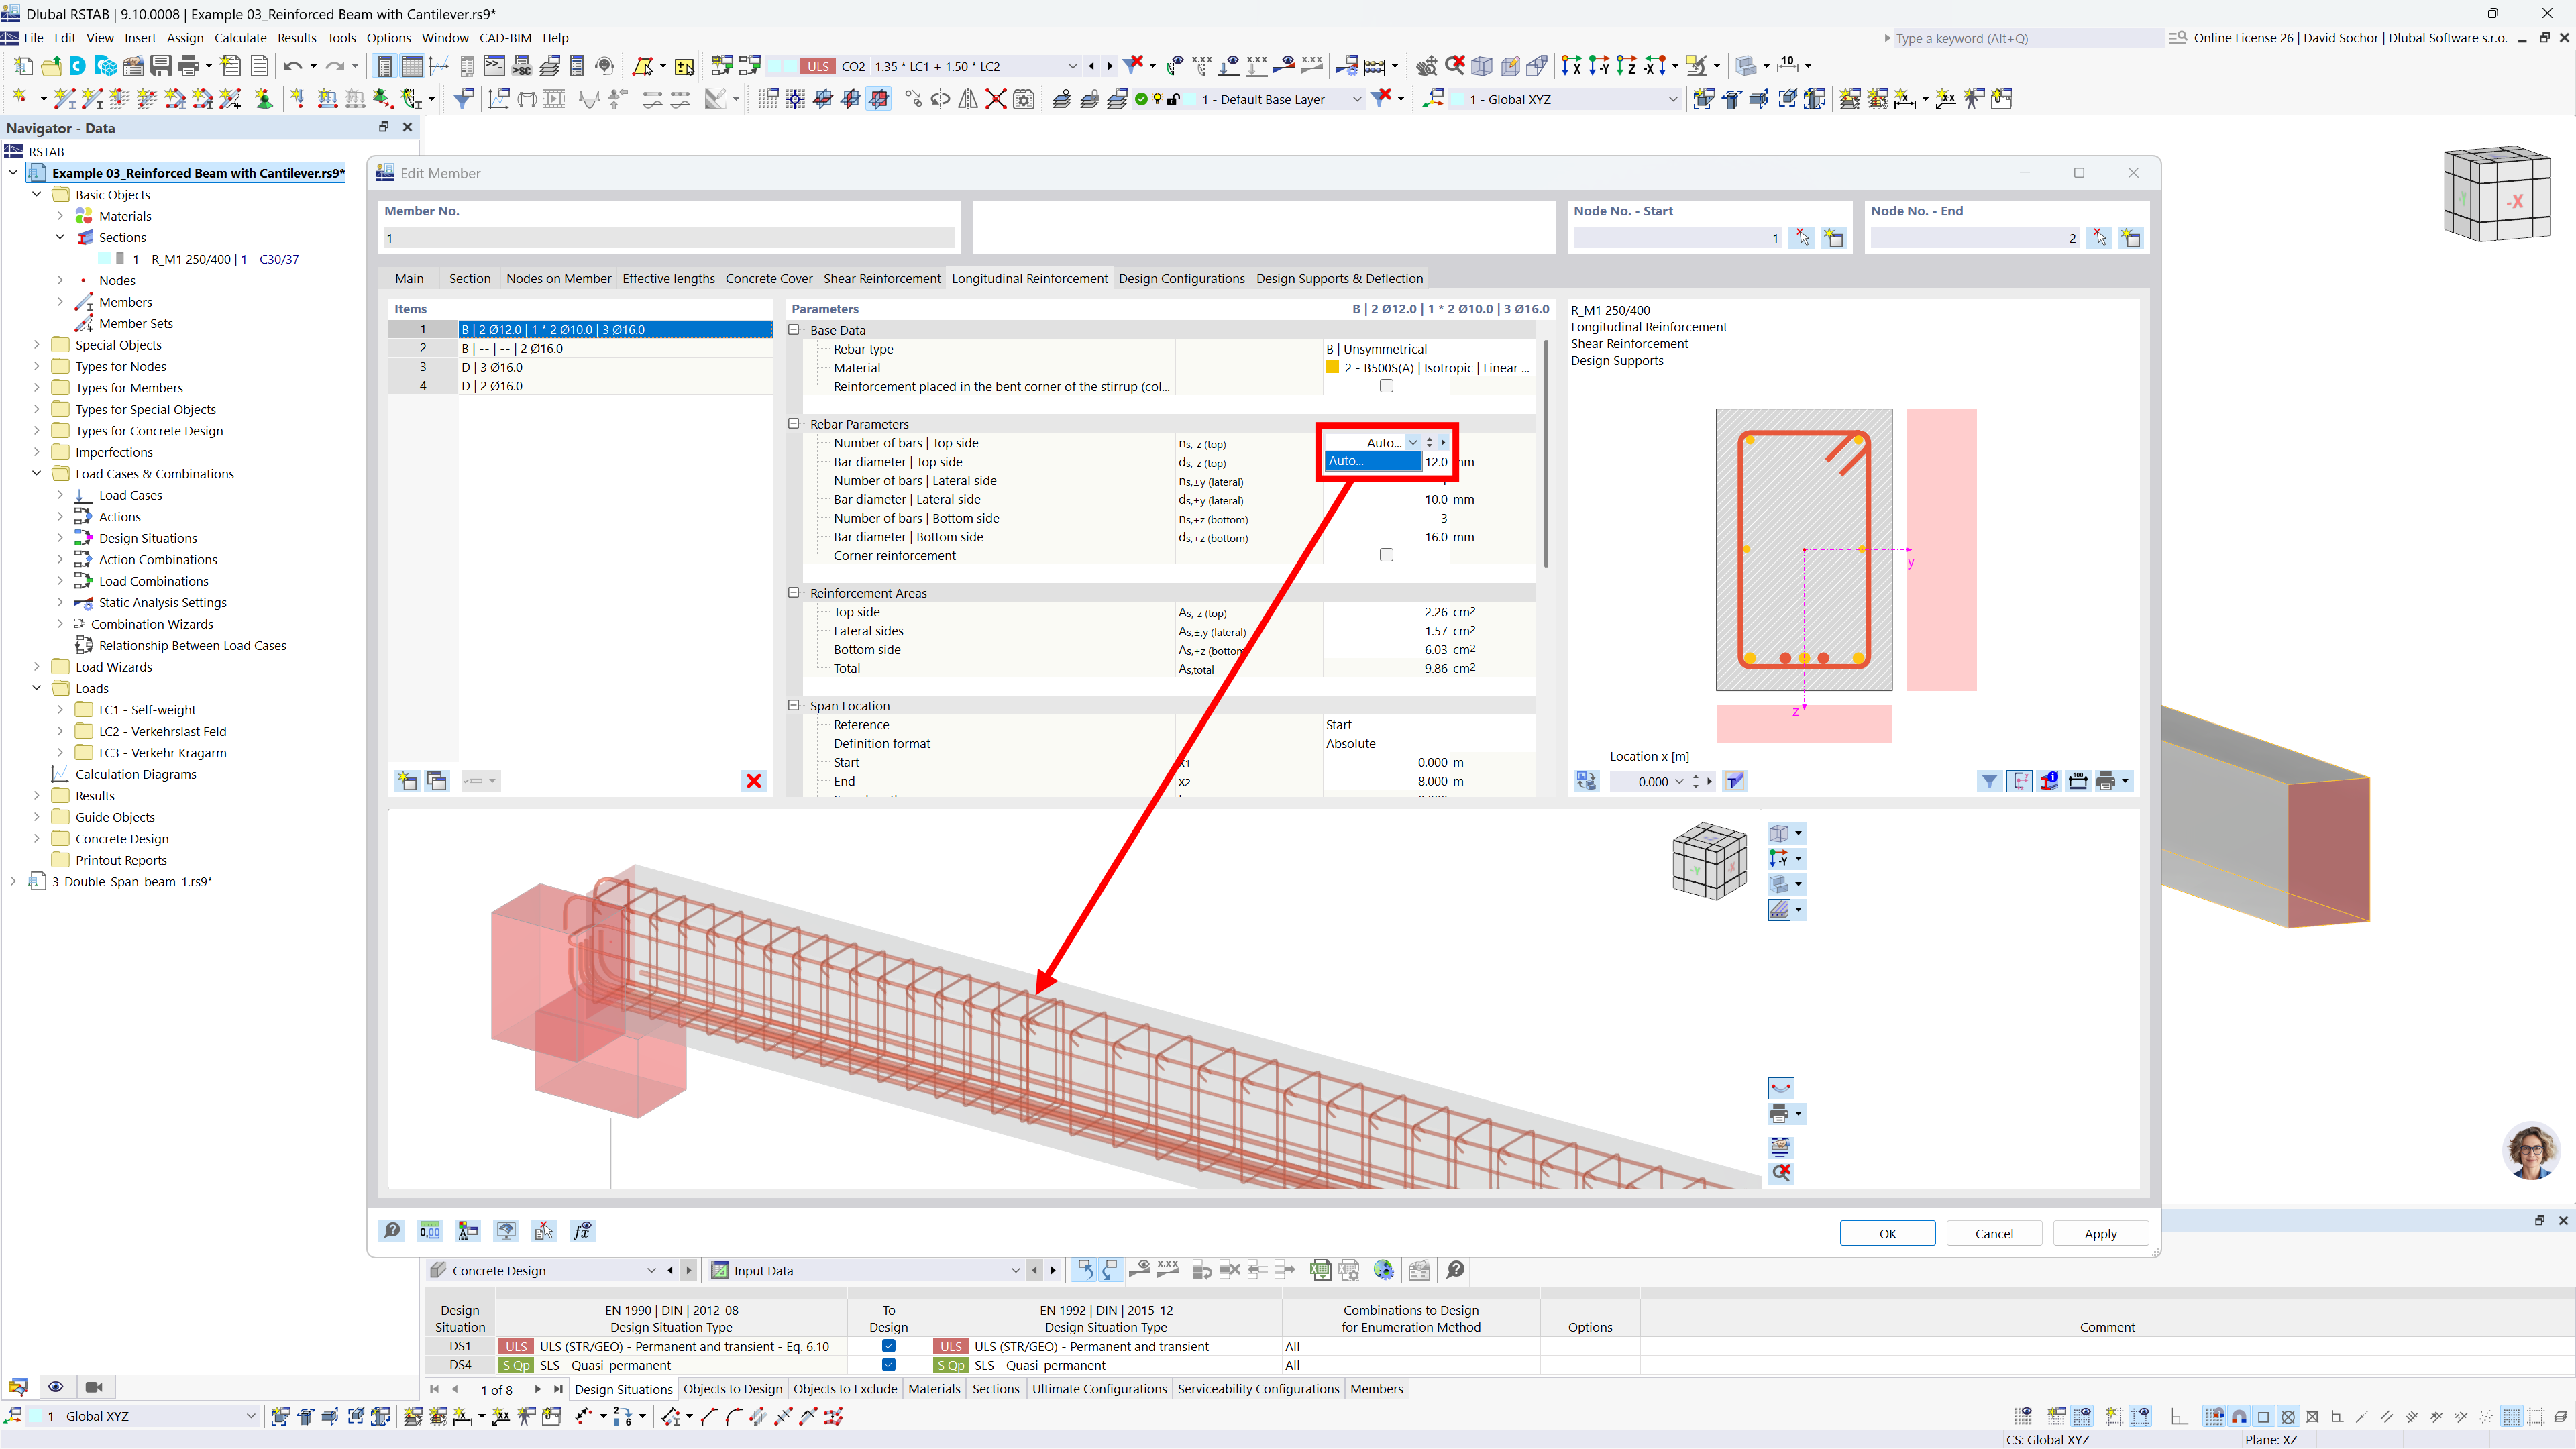Open the Tools menu

pos(341,37)
